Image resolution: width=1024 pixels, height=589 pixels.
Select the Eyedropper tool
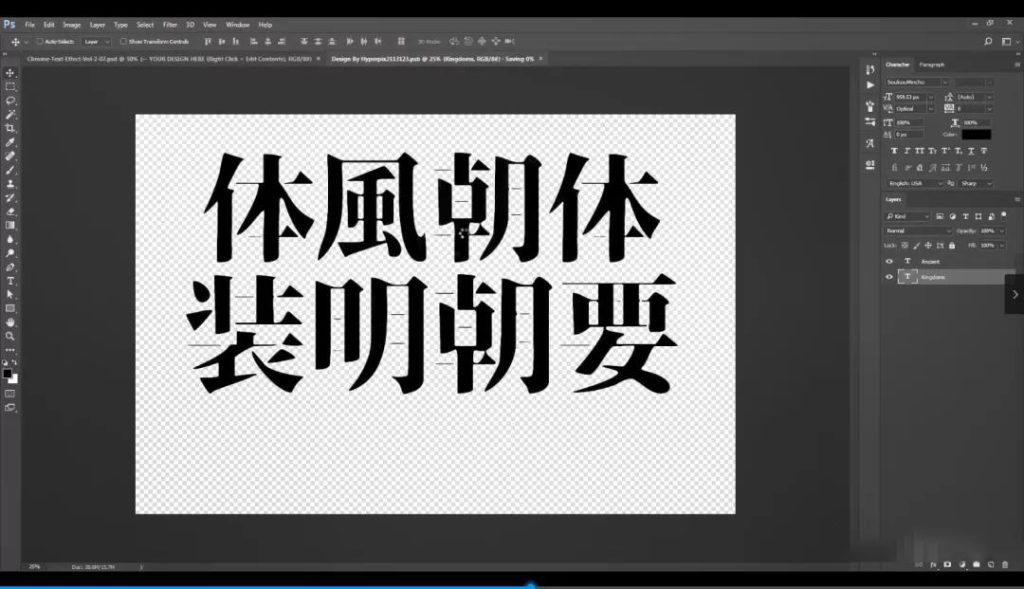tap(11, 143)
